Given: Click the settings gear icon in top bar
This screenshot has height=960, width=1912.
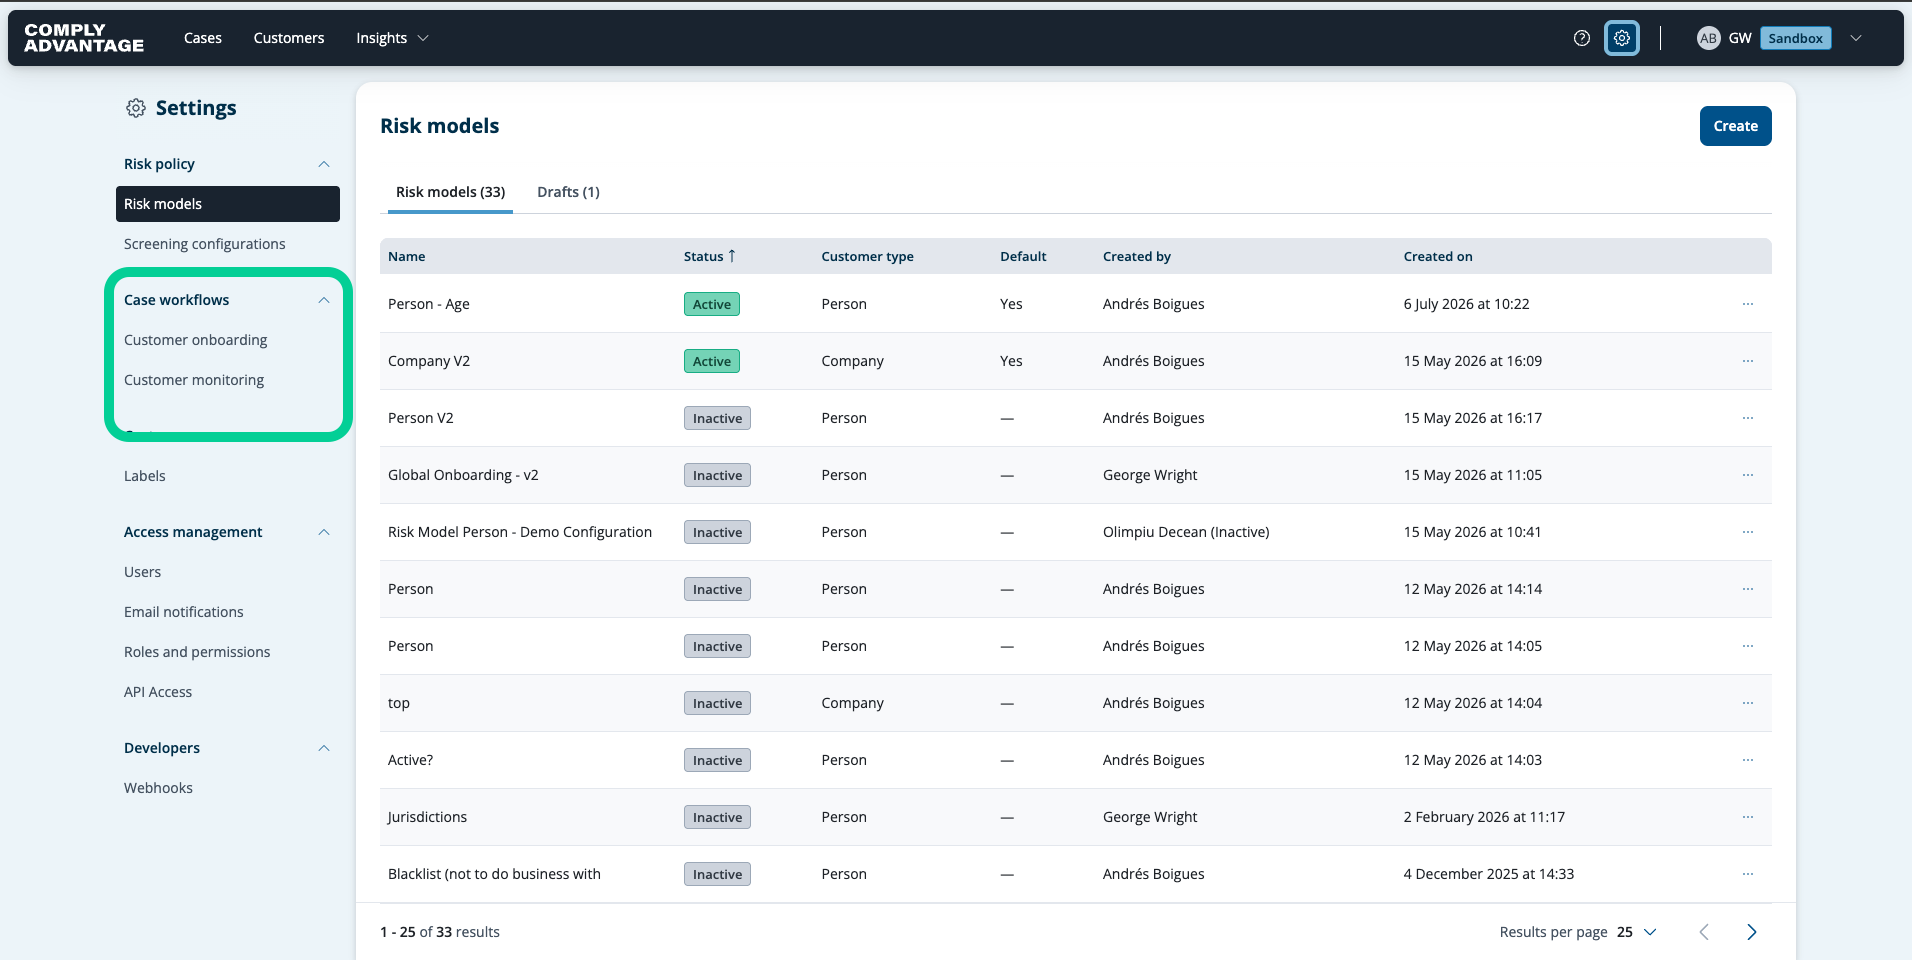Looking at the screenshot, I should click(1621, 38).
